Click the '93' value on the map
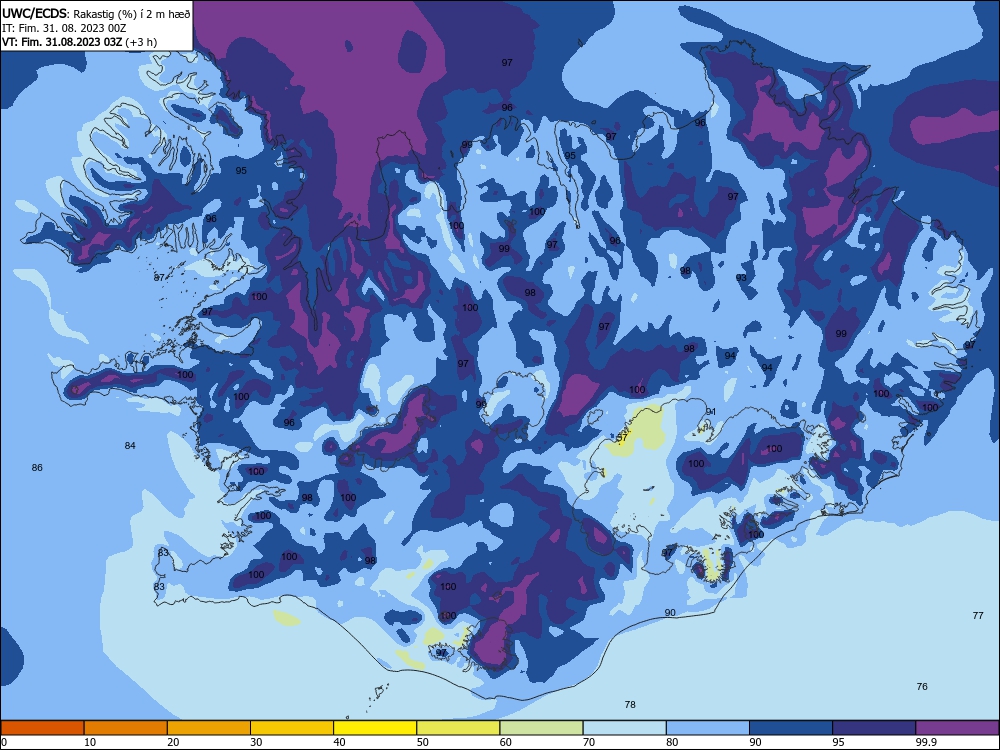The image size is (1000, 750). pos(741,278)
